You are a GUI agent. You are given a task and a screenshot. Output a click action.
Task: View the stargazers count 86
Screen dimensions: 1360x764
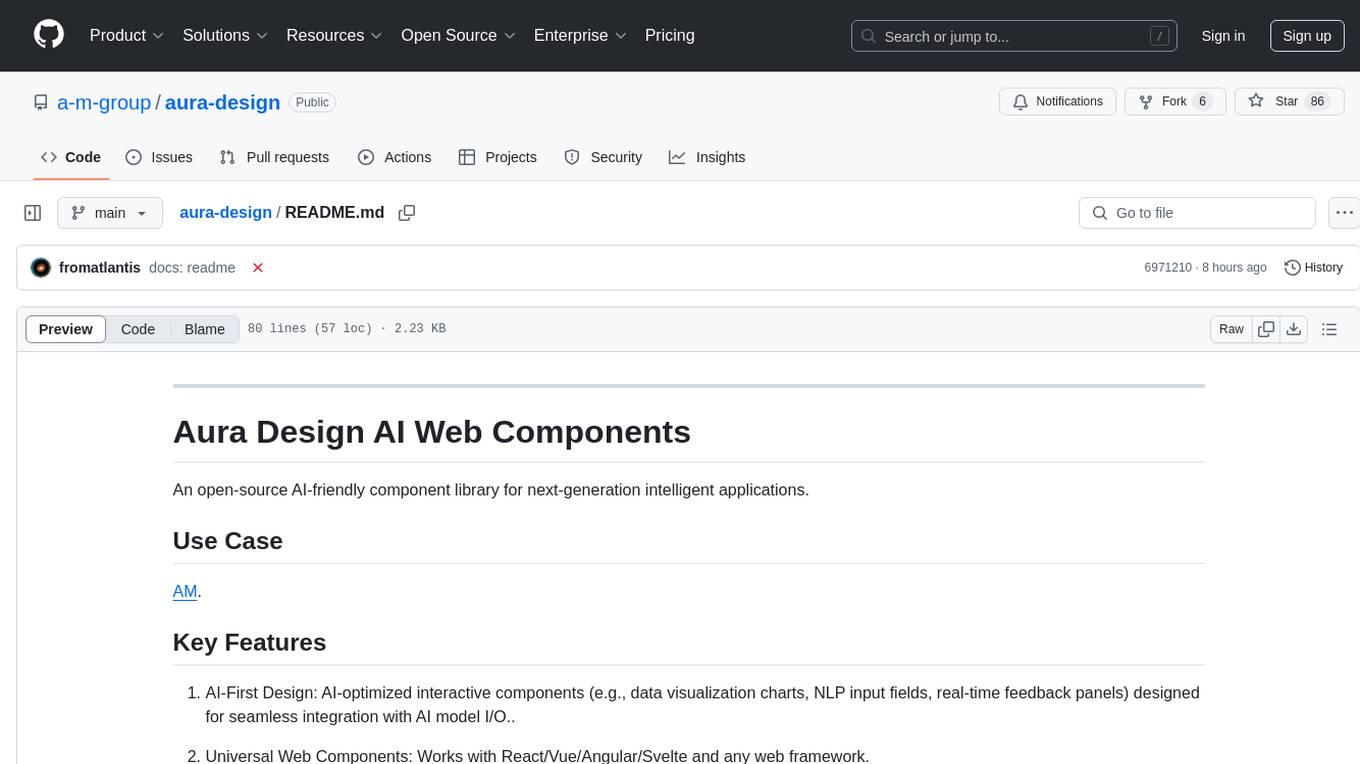click(1317, 102)
